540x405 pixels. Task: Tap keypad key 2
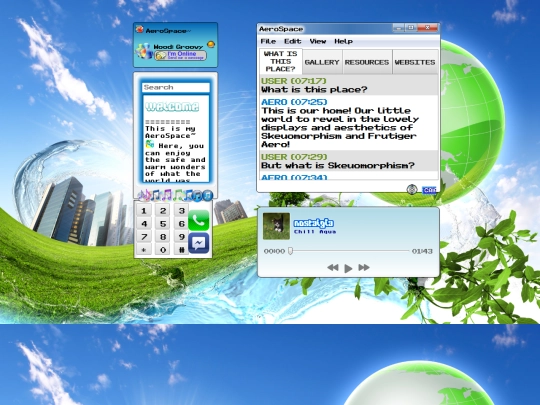[x=163, y=210]
